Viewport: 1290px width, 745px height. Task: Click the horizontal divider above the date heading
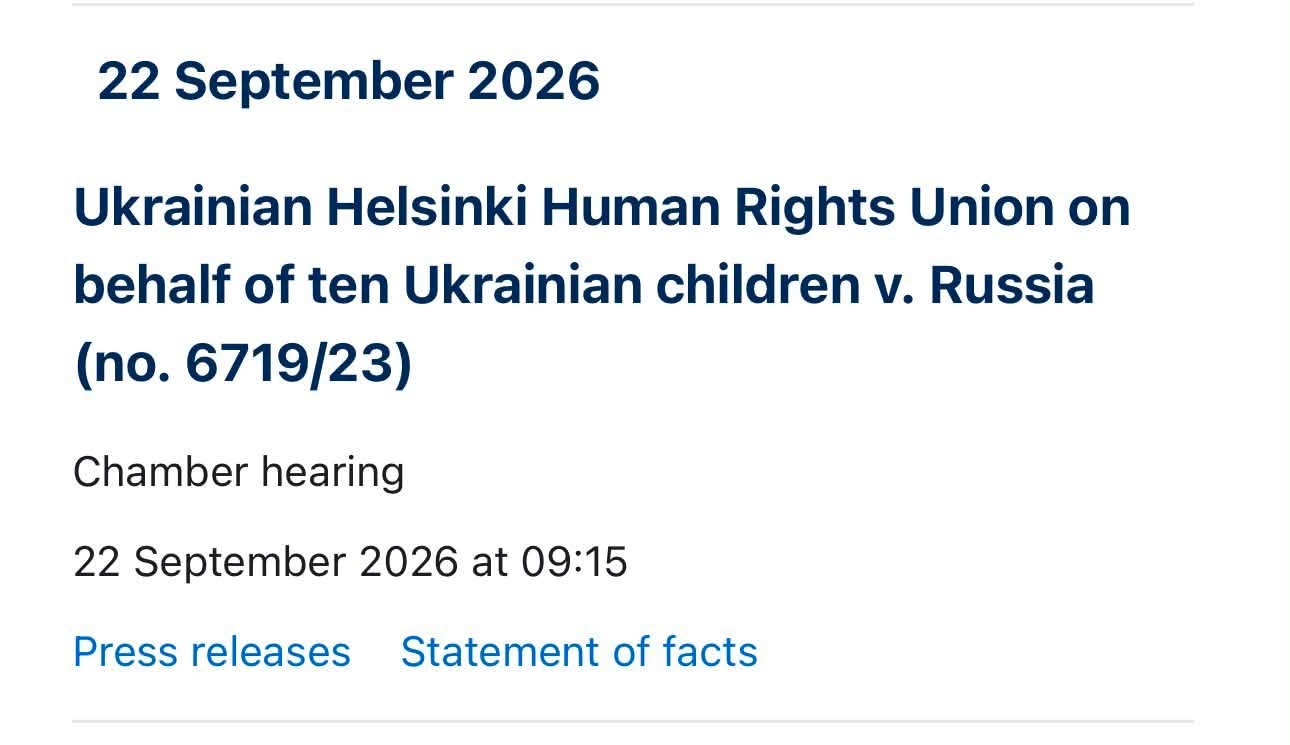coord(633,5)
